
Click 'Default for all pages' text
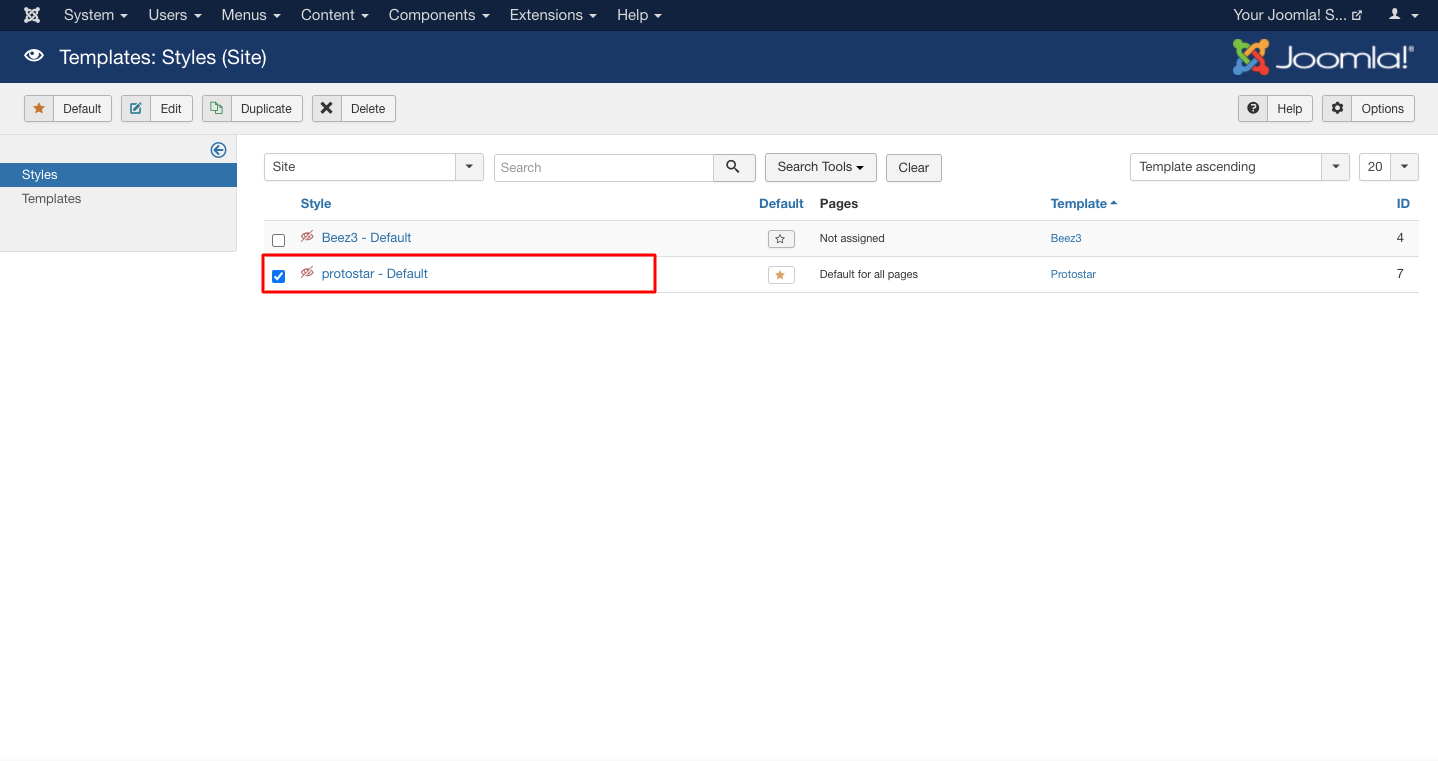869,274
